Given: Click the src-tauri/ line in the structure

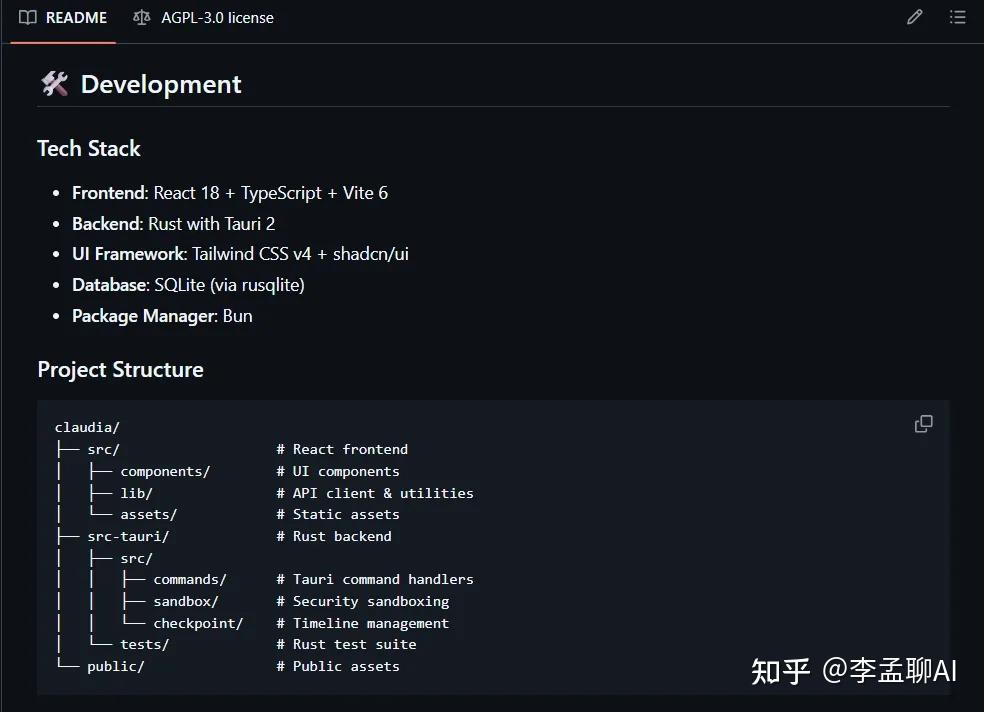Looking at the screenshot, I should [x=128, y=536].
